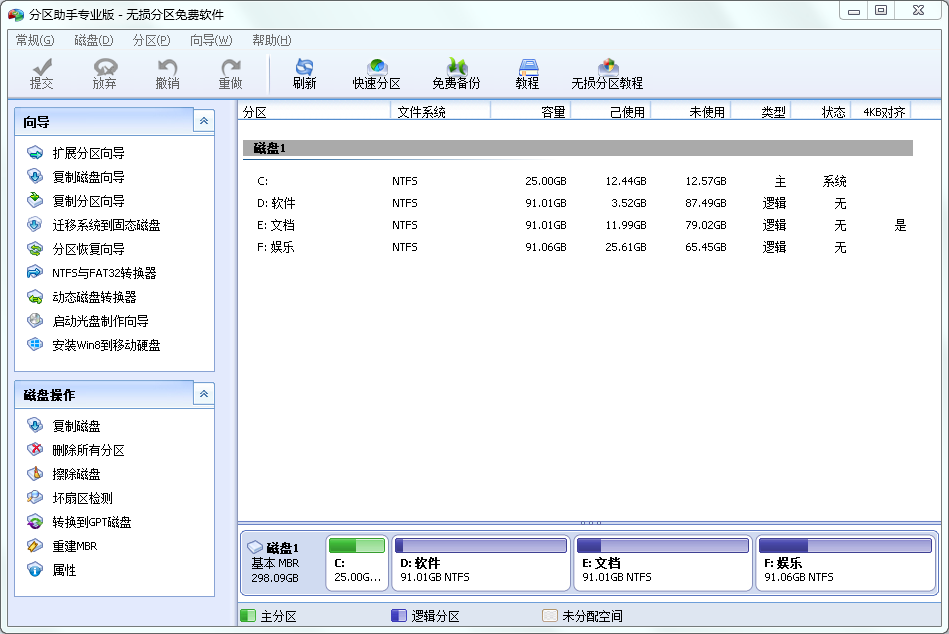Select D: 软件 block in disk map
The width and height of the screenshot is (949, 634).
coord(481,563)
